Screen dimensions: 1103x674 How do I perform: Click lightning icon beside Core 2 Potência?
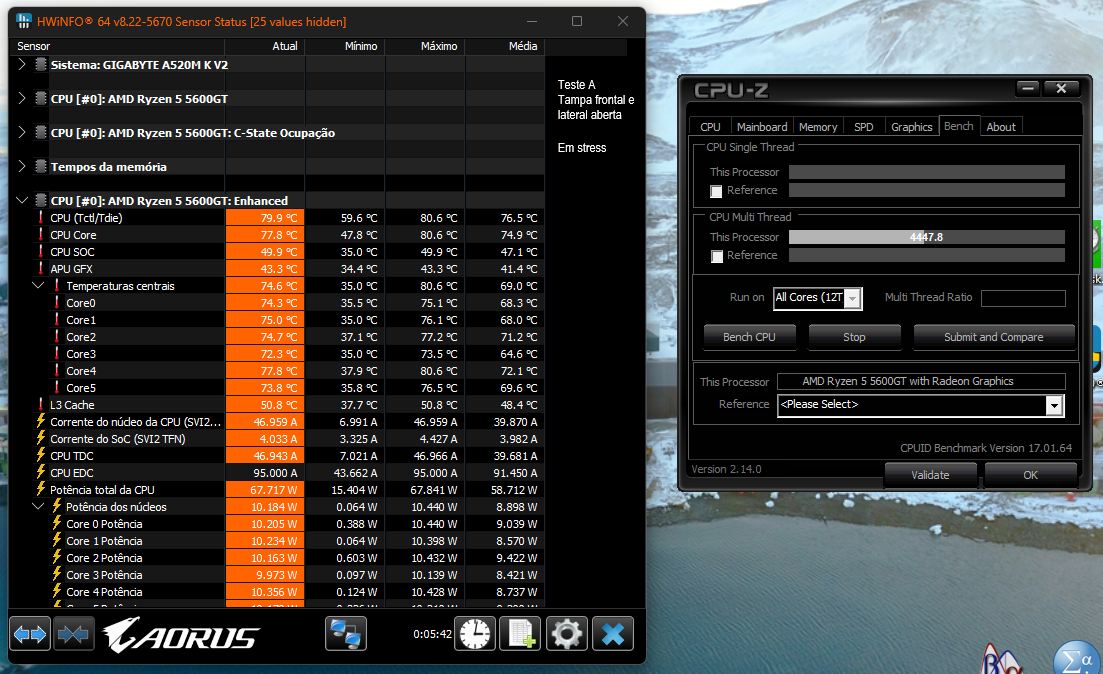click(57, 557)
